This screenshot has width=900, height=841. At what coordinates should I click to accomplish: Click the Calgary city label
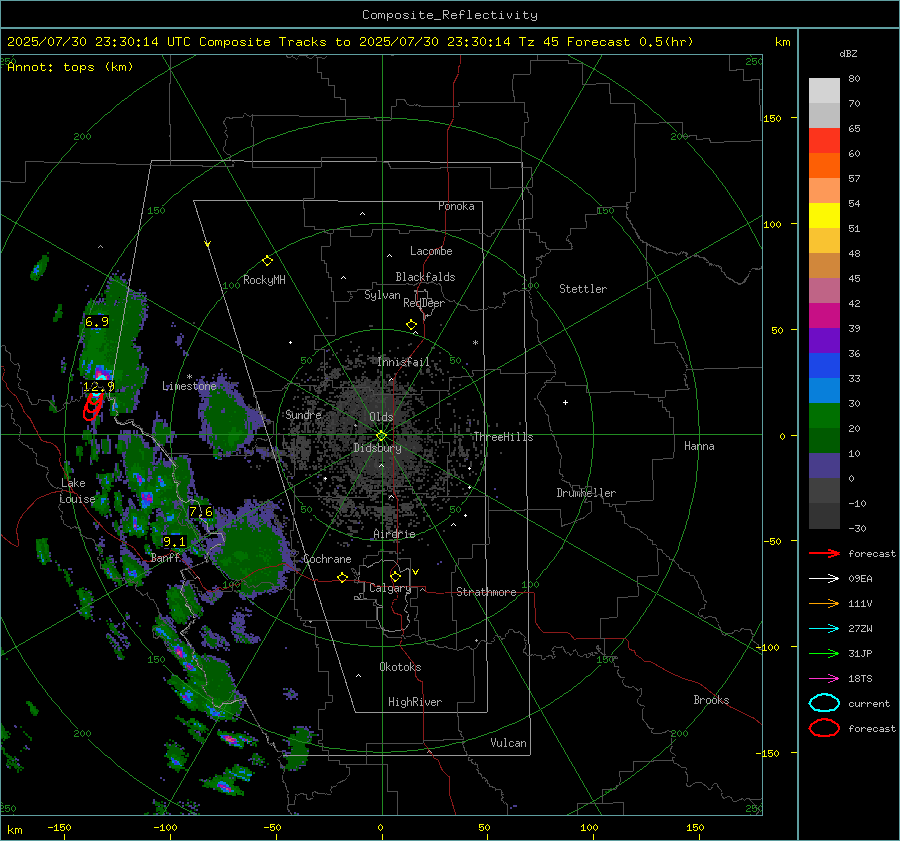click(x=390, y=588)
